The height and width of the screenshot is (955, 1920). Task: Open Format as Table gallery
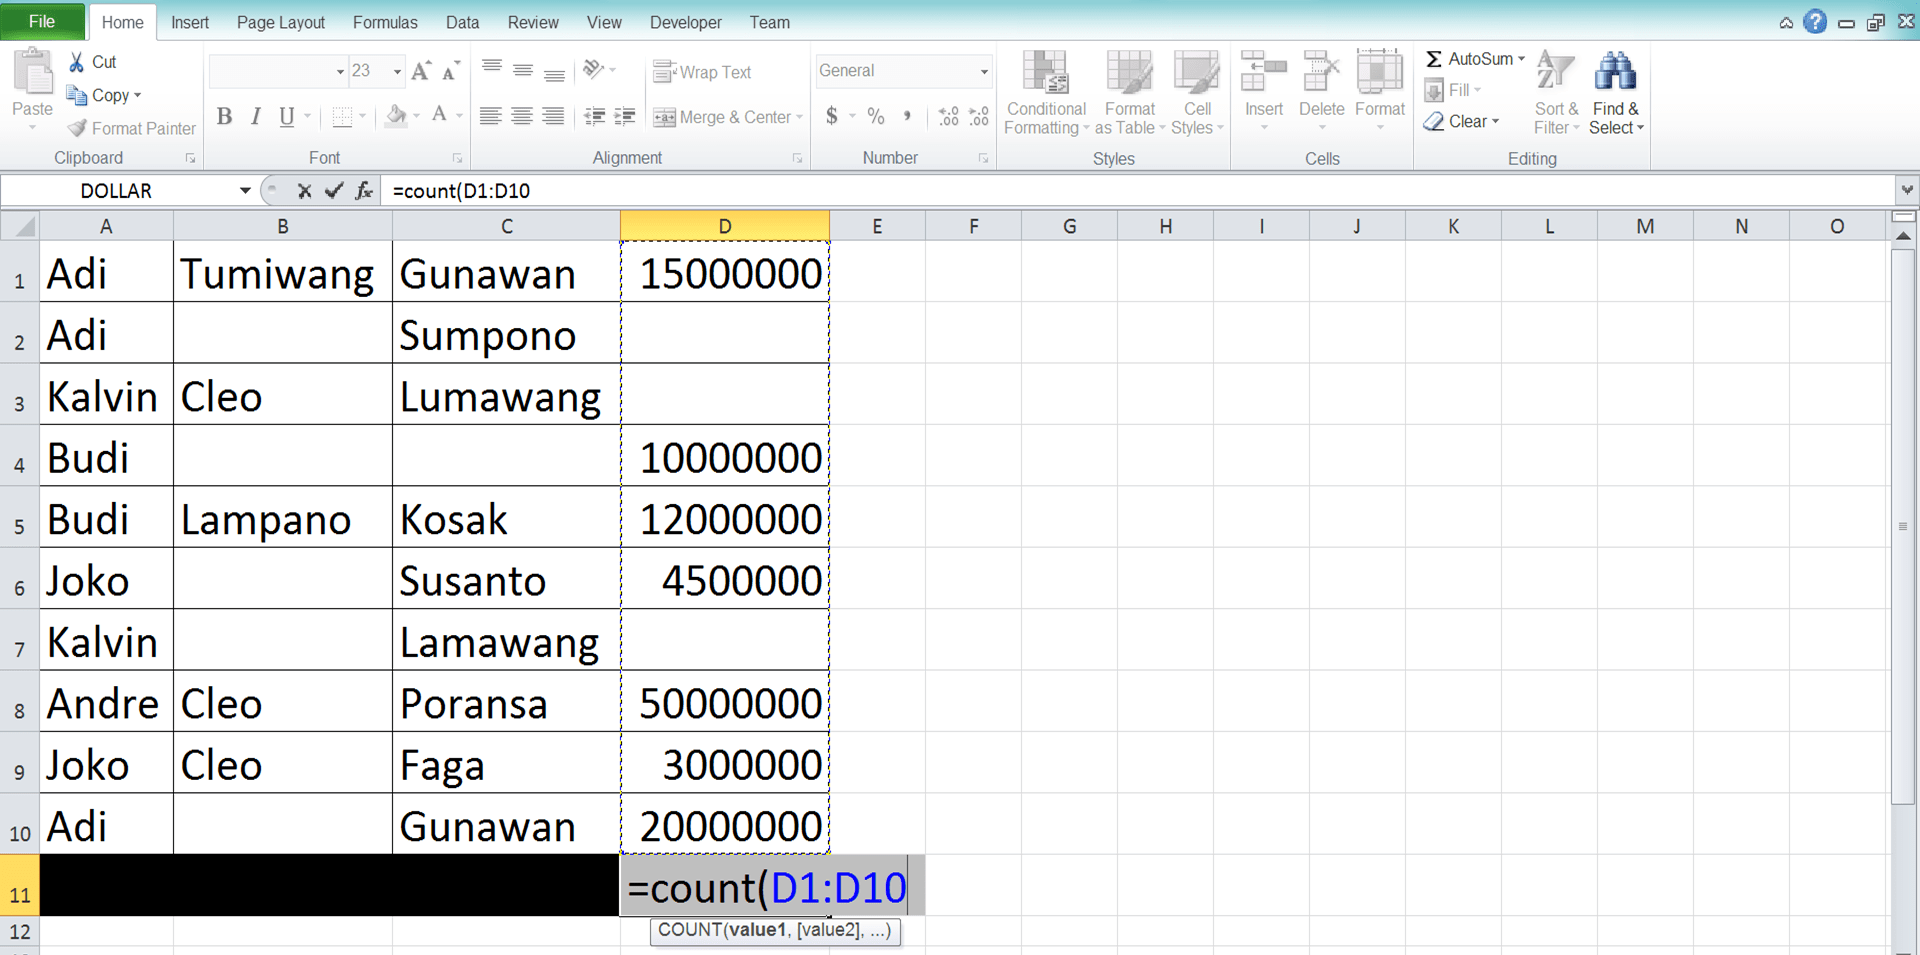click(x=1130, y=92)
